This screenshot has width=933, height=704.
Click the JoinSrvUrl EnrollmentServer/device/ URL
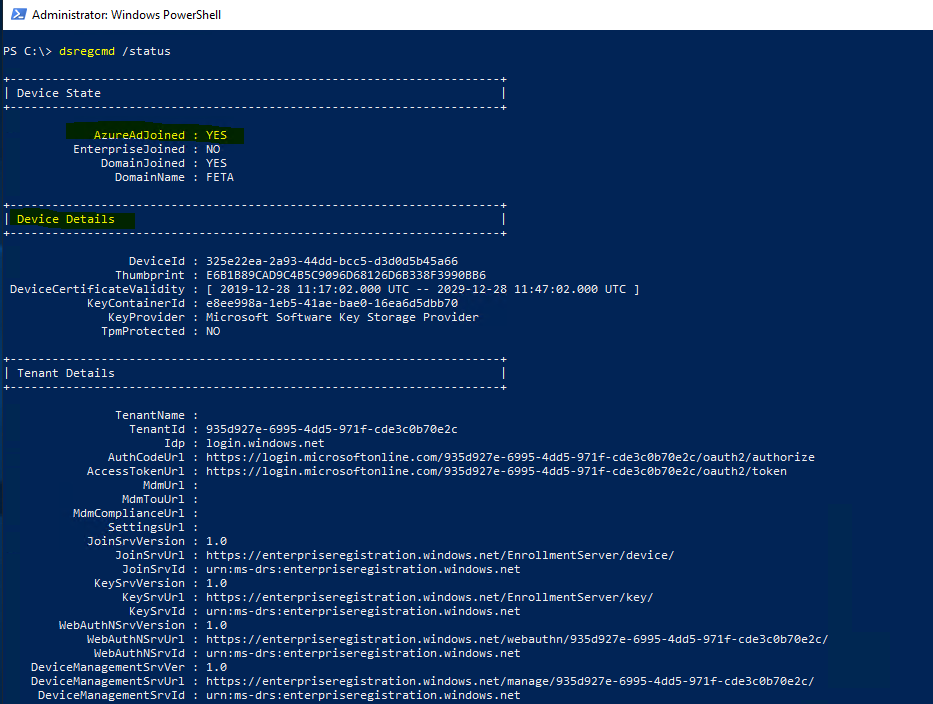440,555
